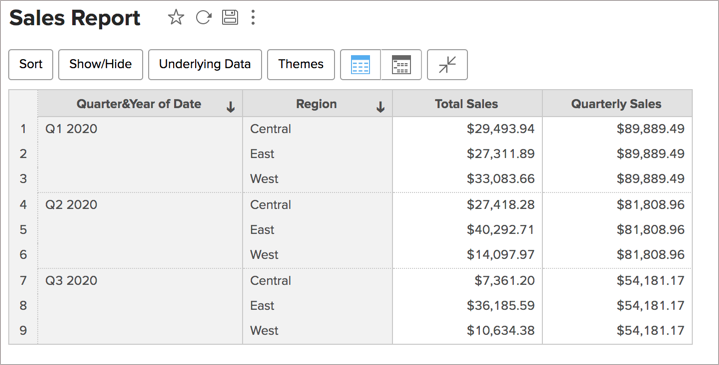Refresh the Sales Report using reload icon
This screenshot has width=719, height=365.
pyautogui.click(x=203, y=18)
